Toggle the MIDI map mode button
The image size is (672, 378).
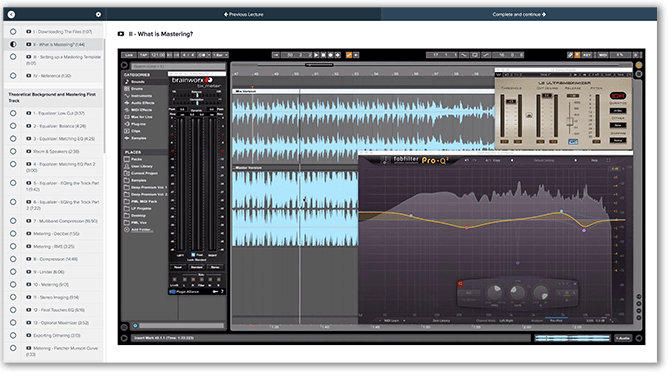[603, 55]
